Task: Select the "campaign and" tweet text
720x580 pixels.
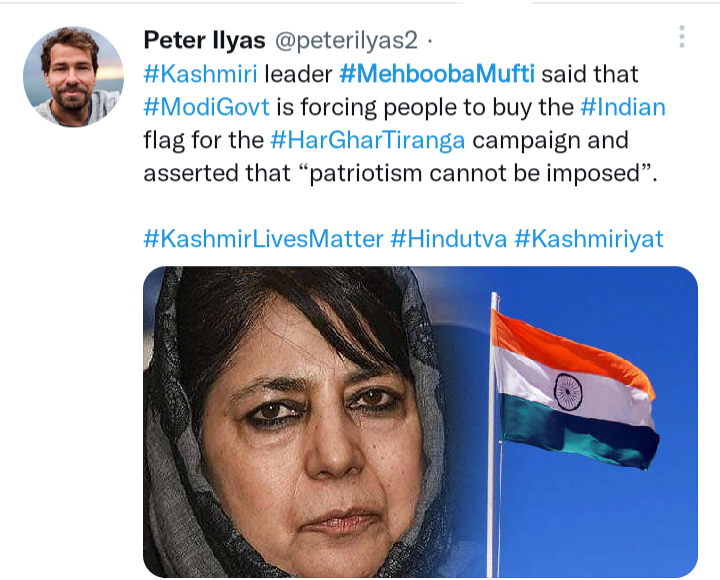Action: (551, 141)
